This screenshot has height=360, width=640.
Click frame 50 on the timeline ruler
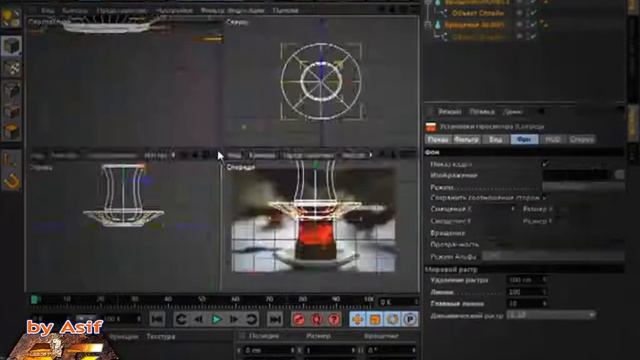(x=201, y=300)
